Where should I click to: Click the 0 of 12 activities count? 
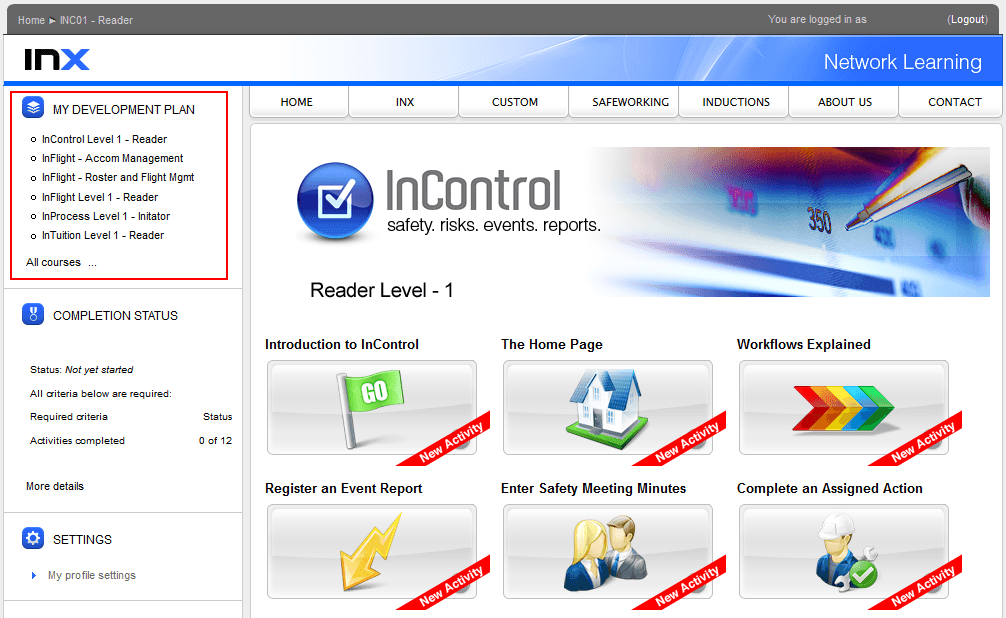tap(216, 441)
